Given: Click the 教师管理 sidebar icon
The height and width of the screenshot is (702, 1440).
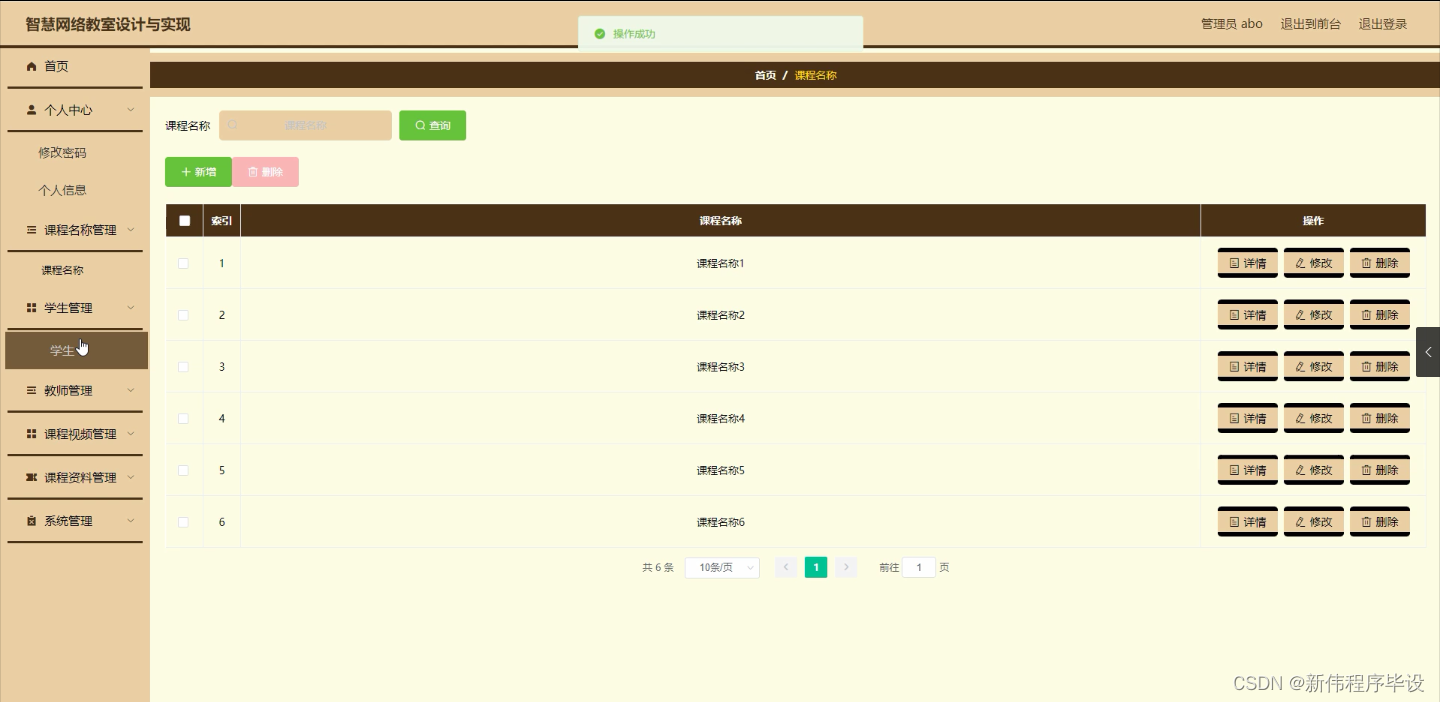Looking at the screenshot, I should [x=31, y=390].
